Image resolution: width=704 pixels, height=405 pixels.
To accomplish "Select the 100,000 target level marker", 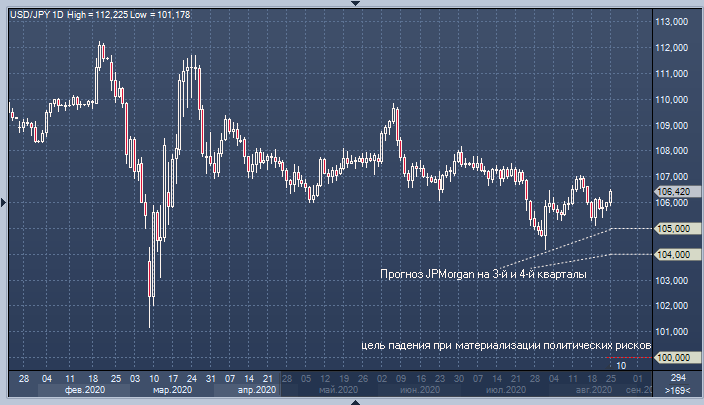I will coord(671,357).
